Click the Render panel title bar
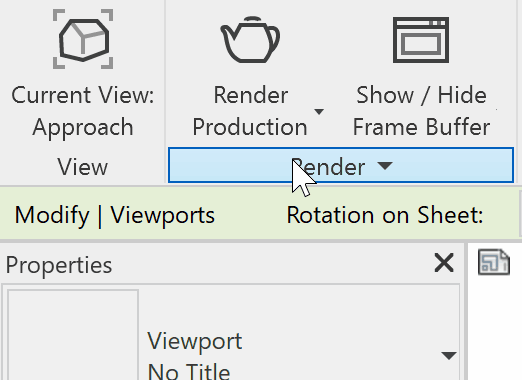The width and height of the screenshot is (522, 380). pos(341,165)
